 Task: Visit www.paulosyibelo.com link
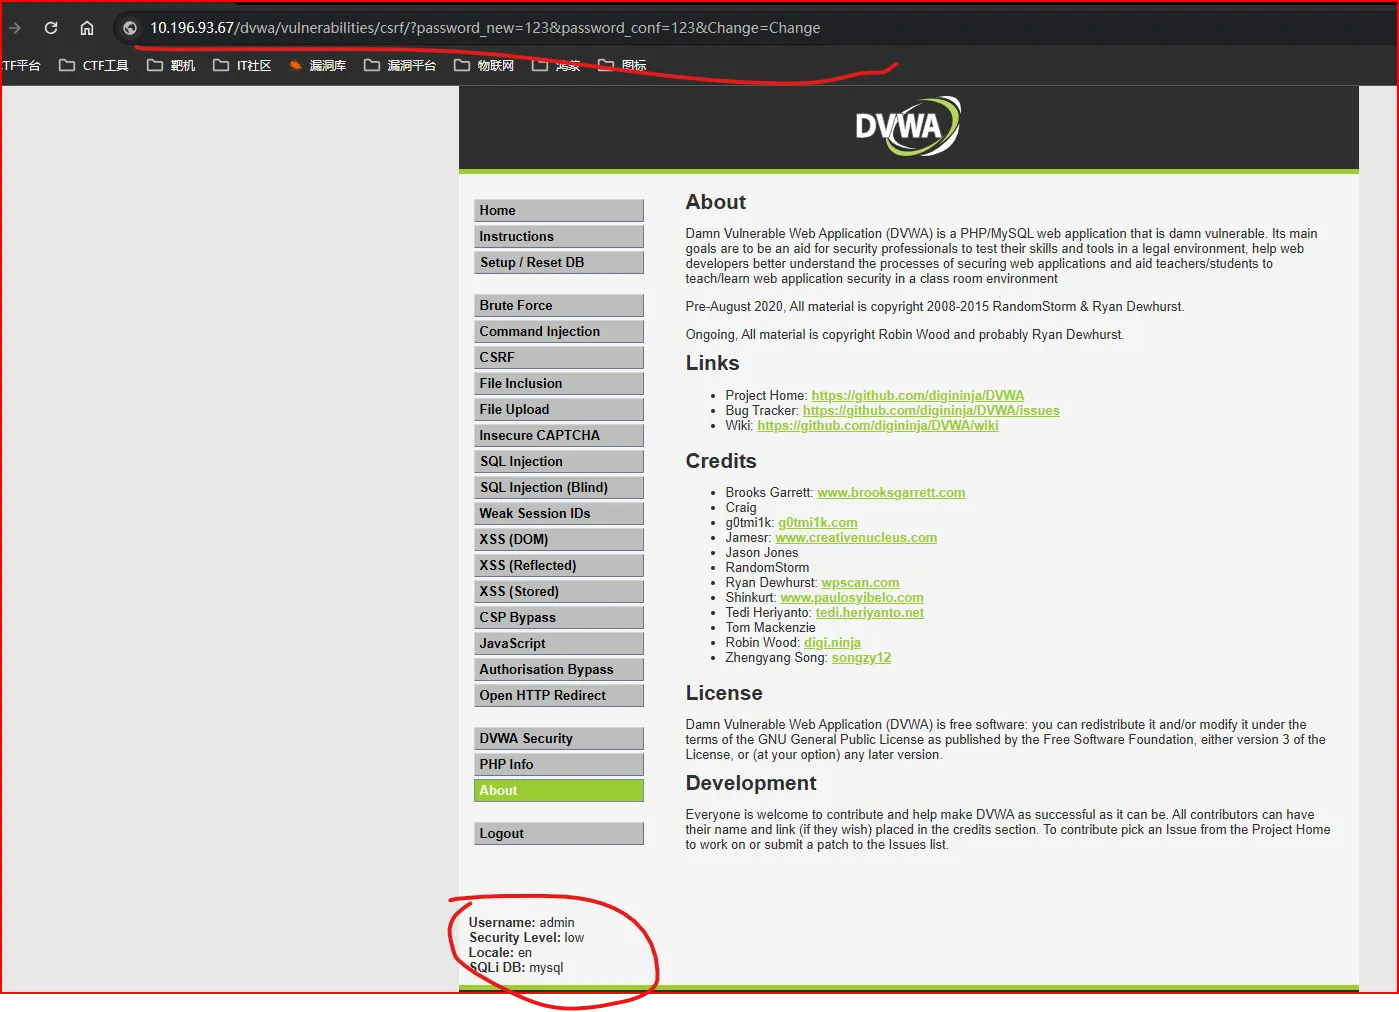pyautogui.click(x=852, y=598)
